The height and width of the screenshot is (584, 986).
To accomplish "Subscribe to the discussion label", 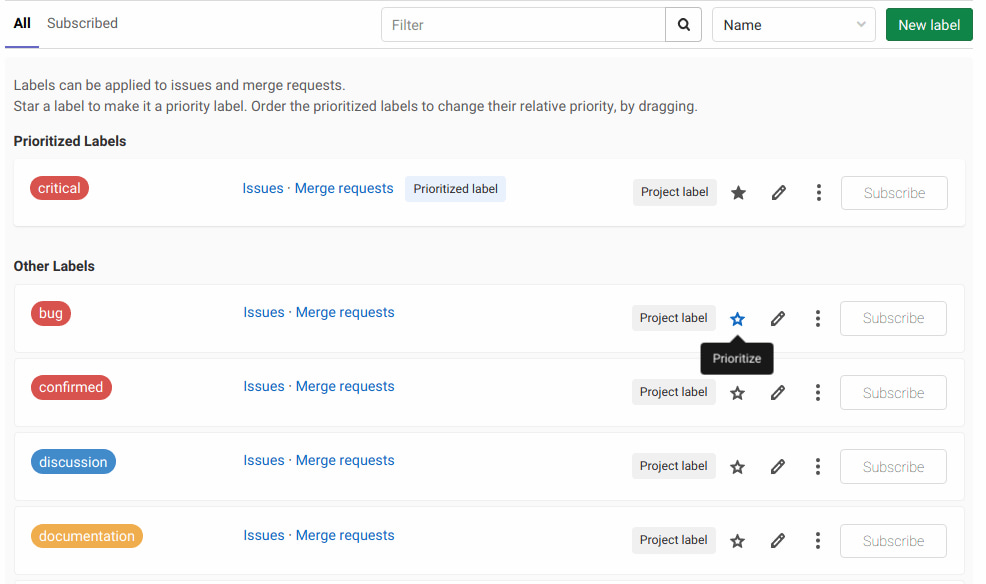I will tap(893, 466).
